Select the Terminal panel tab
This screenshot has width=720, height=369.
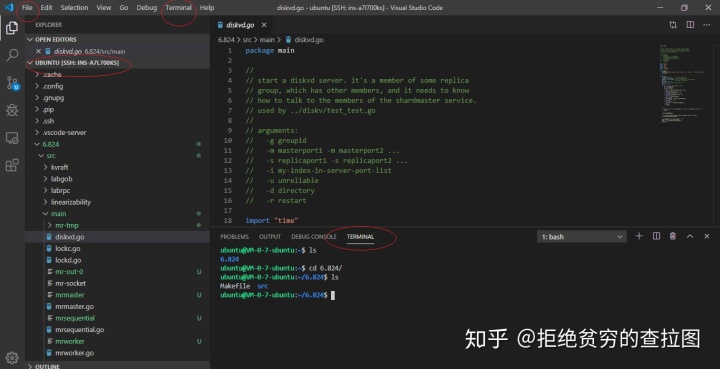[360, 237]
